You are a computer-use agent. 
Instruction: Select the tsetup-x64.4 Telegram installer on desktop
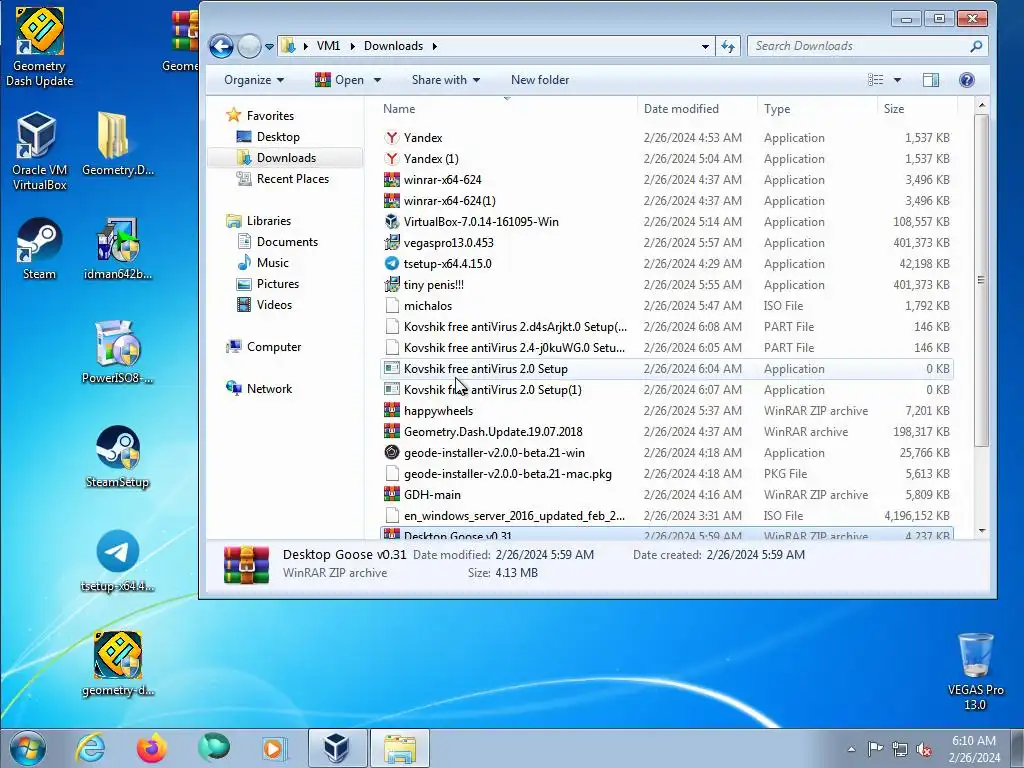tap(118, 562)
